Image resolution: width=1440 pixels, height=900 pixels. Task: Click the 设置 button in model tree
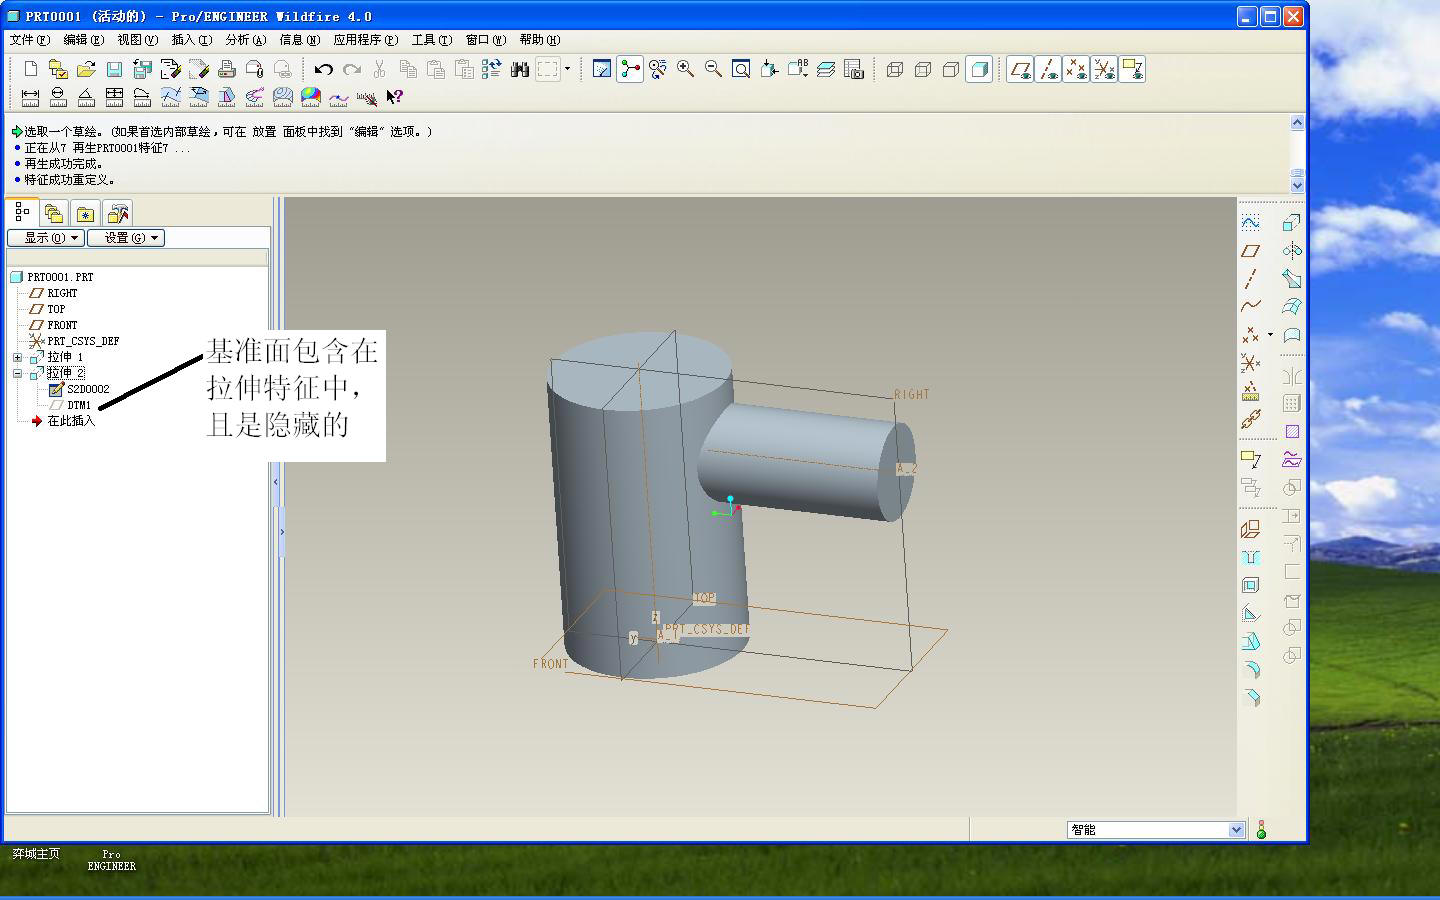(125, 238)
